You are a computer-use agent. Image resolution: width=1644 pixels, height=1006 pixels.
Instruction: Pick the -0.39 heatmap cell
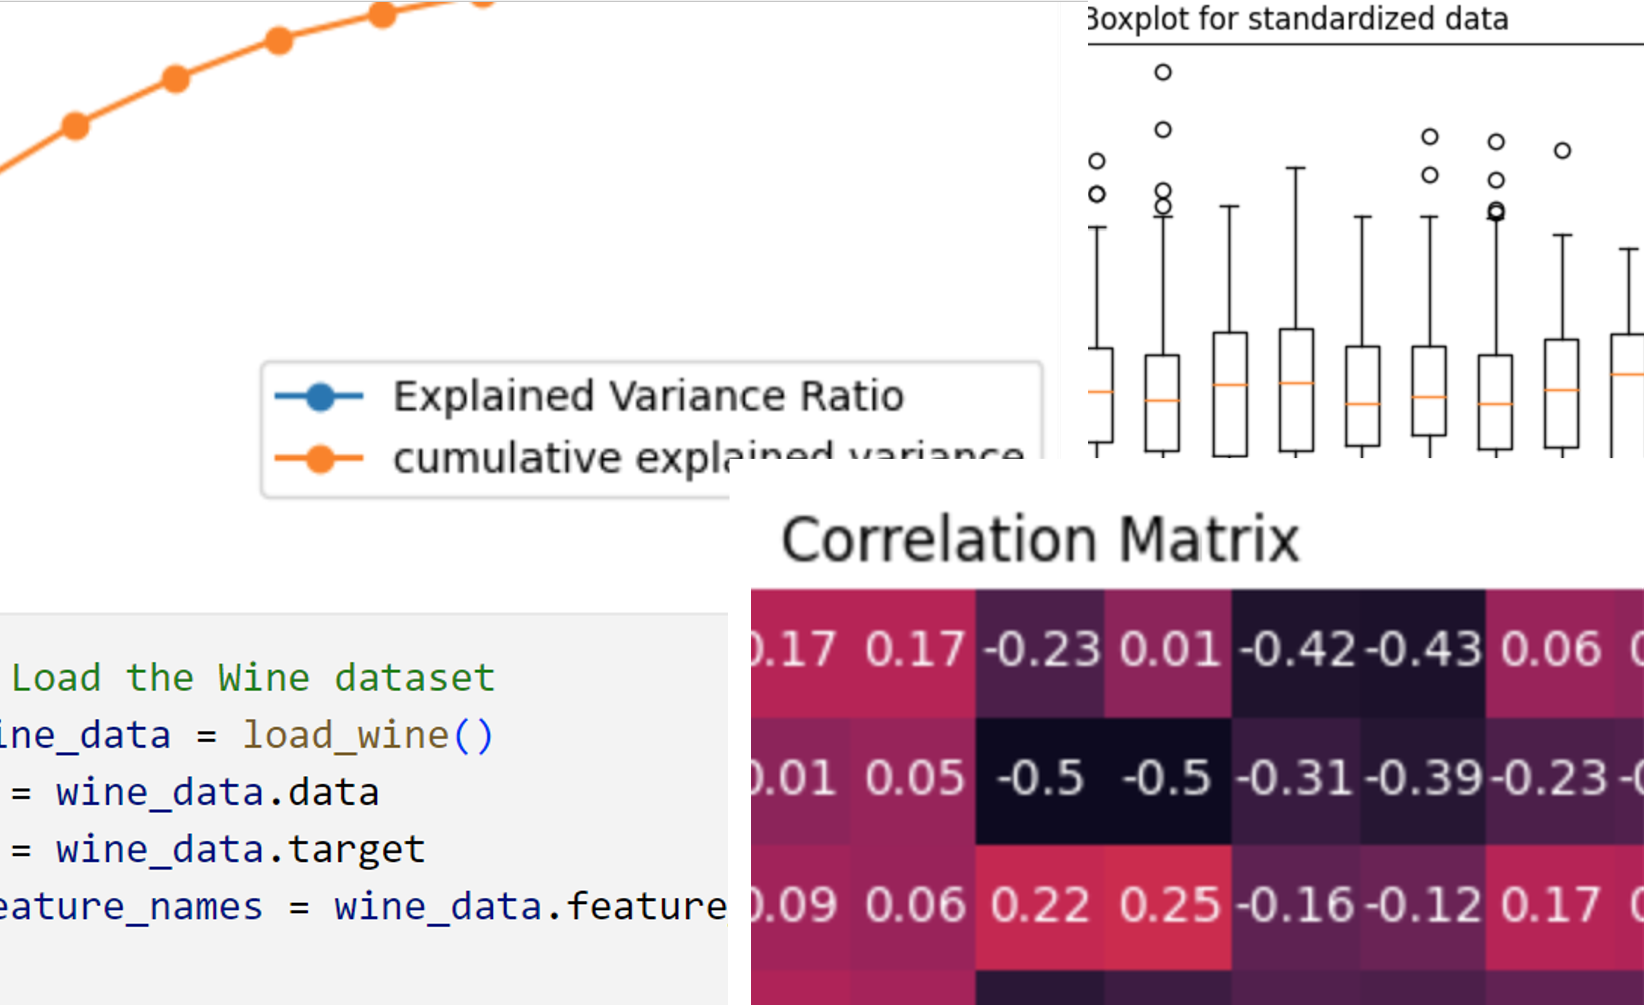(1423, 778)
